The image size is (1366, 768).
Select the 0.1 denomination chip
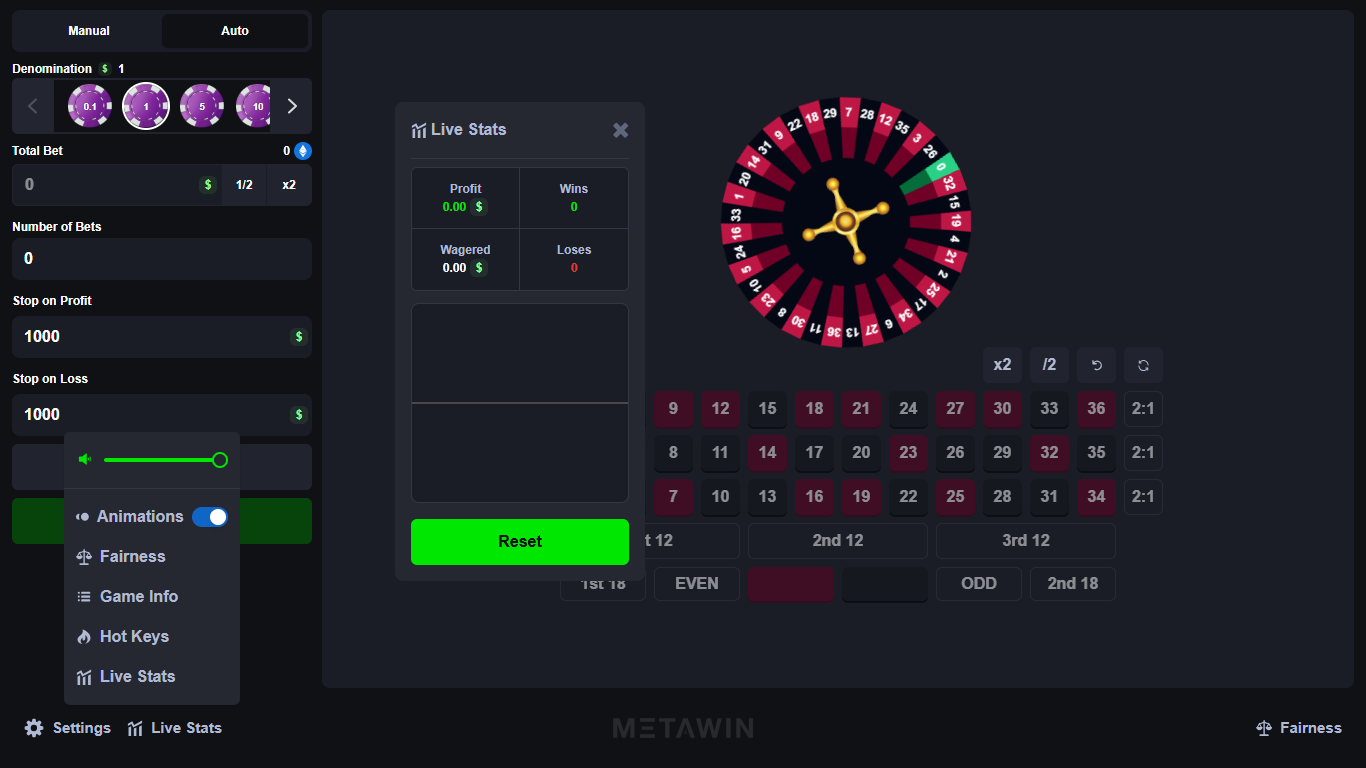coord(90,106)
